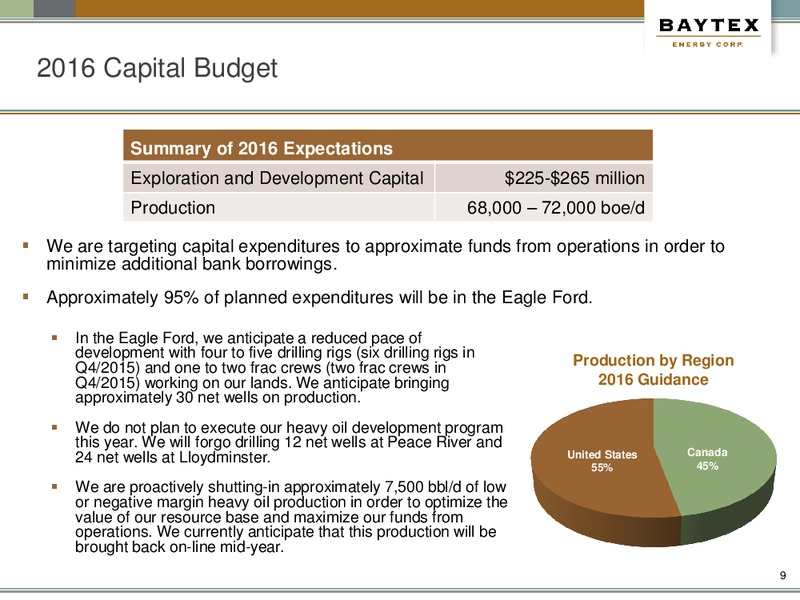The image size is (800, 600).
Task: Click the slide page number 9
Action: click(x=783, y=576)
